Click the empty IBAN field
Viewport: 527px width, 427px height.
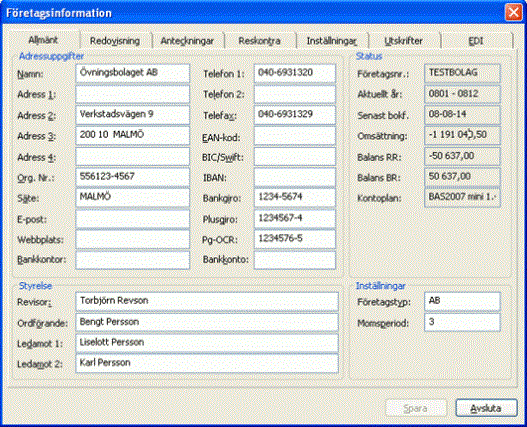pos(294,177)
